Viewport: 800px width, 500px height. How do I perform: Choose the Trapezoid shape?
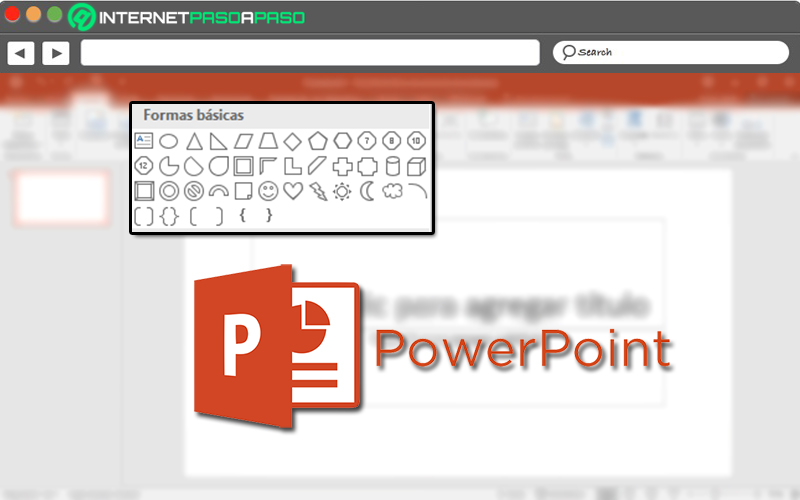(x=268, y=141)
